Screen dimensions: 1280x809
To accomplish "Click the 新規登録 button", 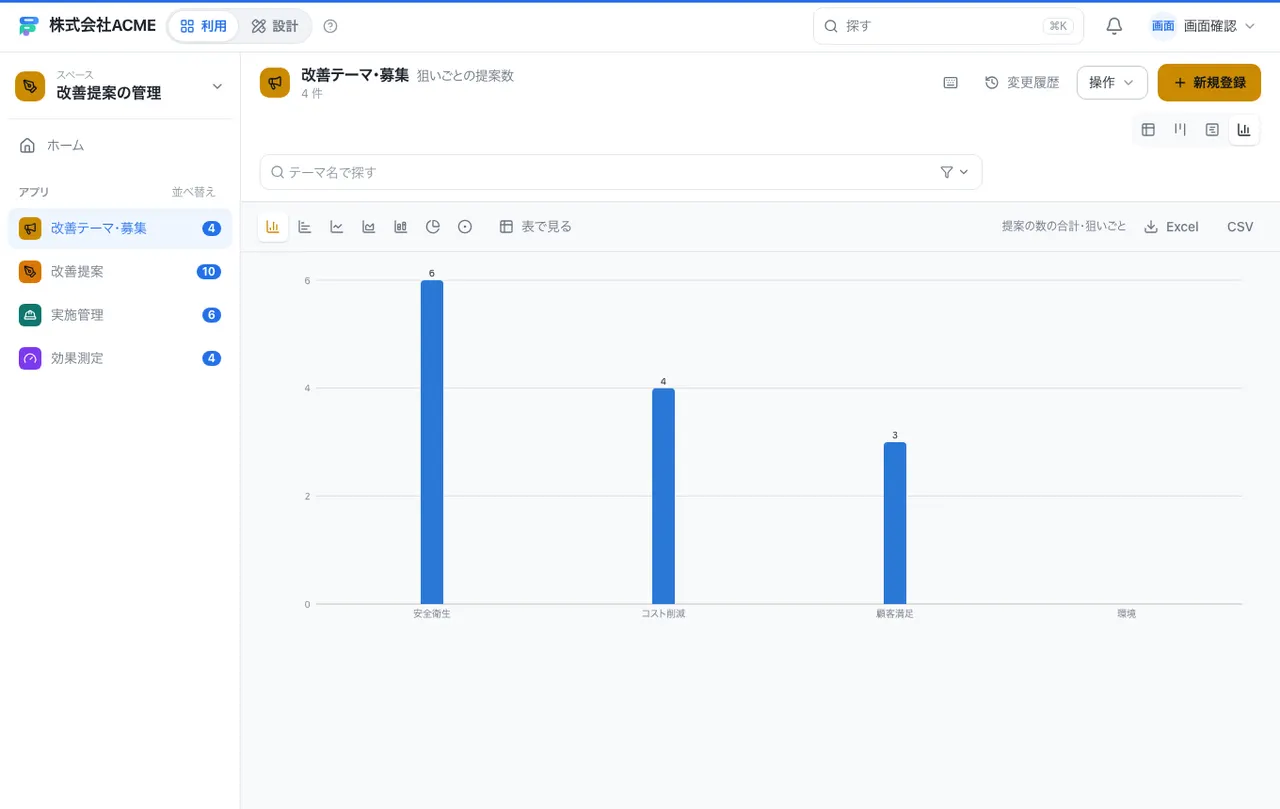I will click(x=1209, y=83).
